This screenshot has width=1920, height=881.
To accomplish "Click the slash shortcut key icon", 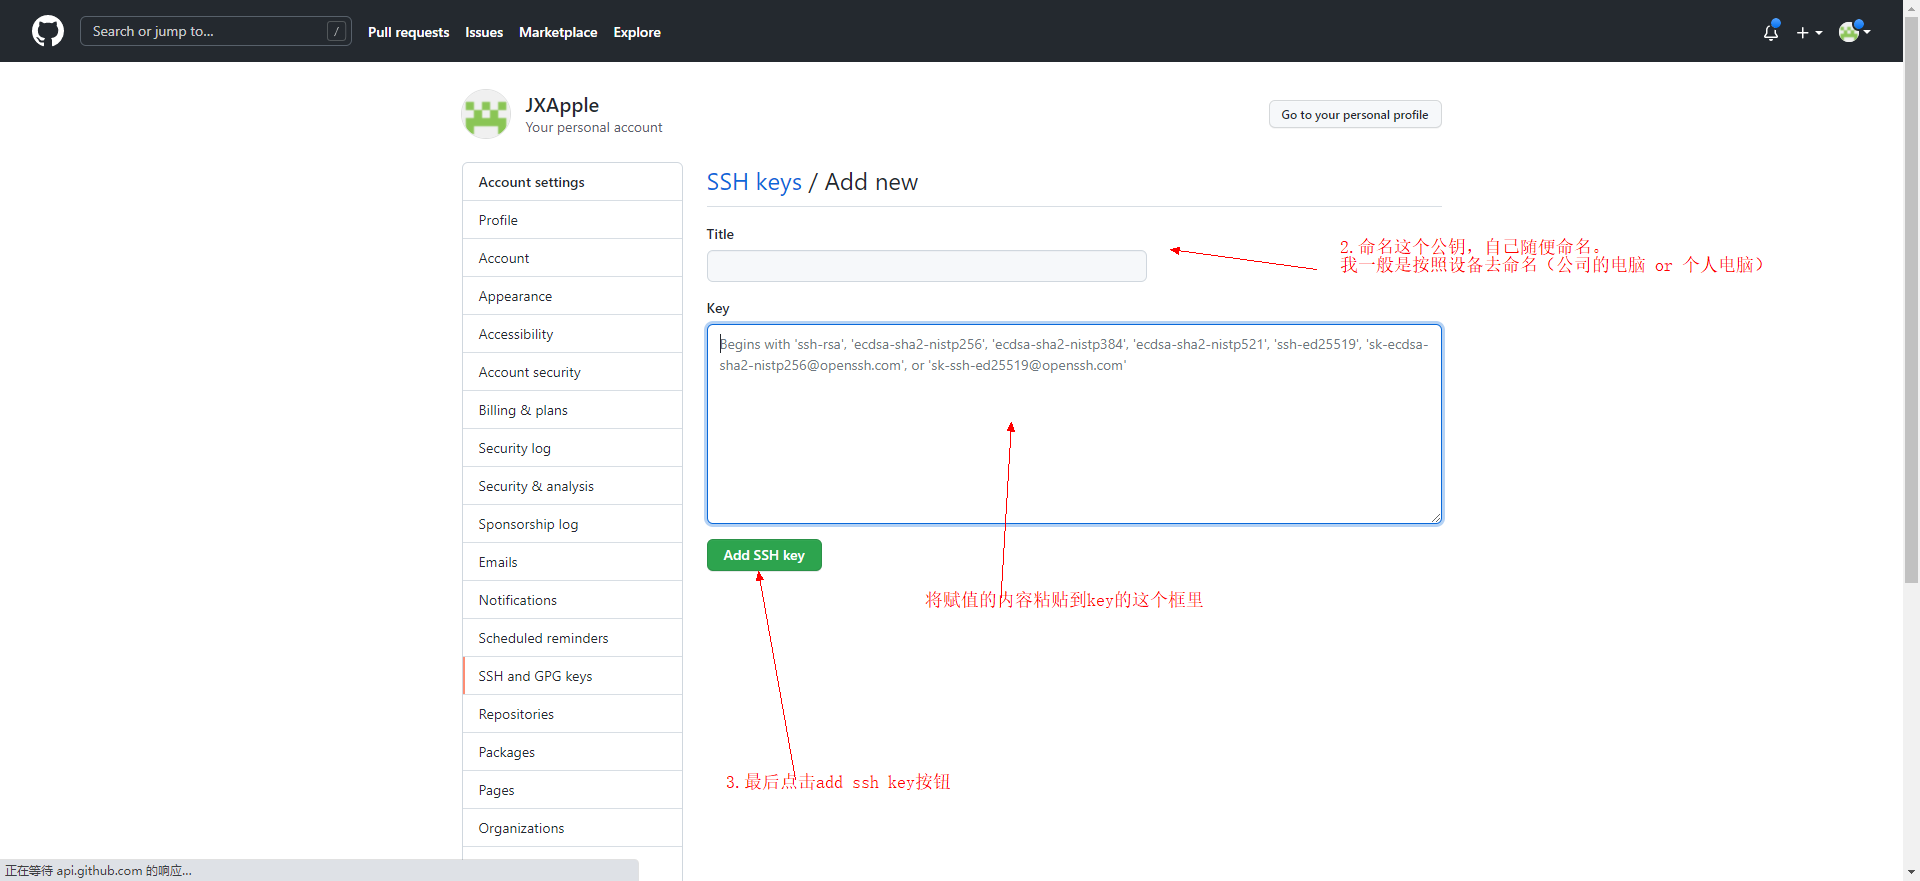I will (x=337, y=31).
